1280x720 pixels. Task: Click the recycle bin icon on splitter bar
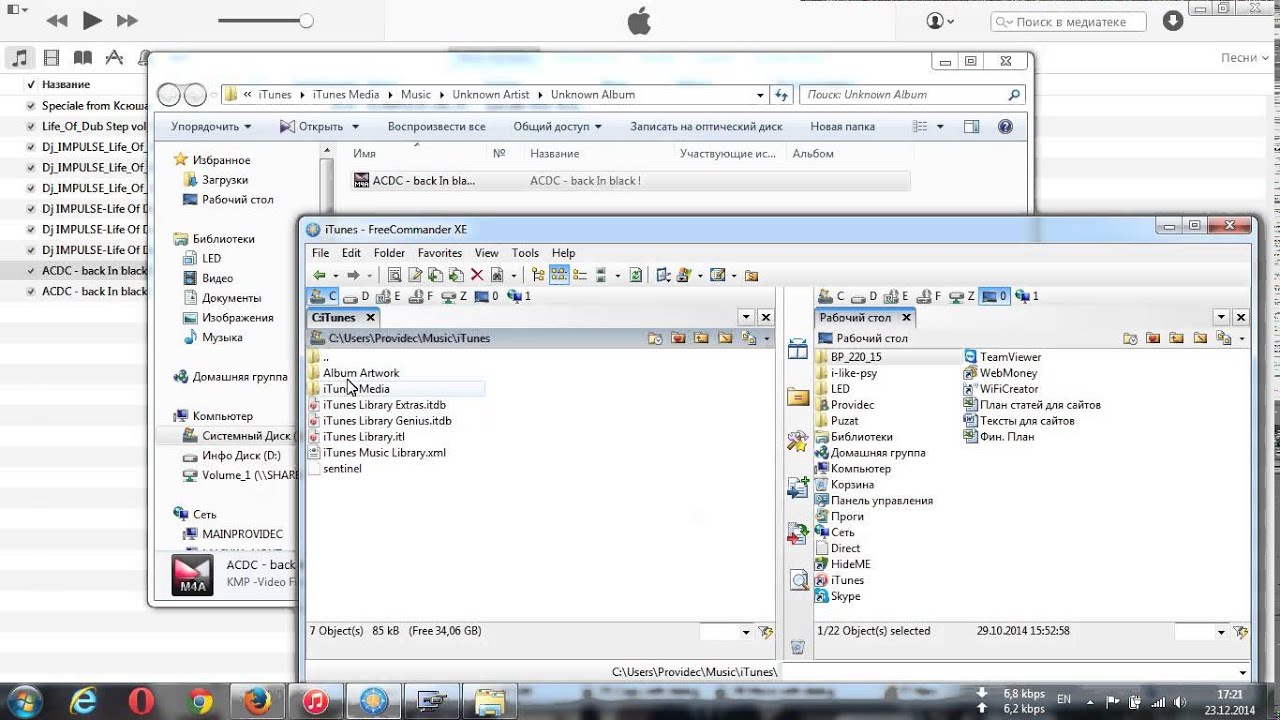(x=797, y=647)
